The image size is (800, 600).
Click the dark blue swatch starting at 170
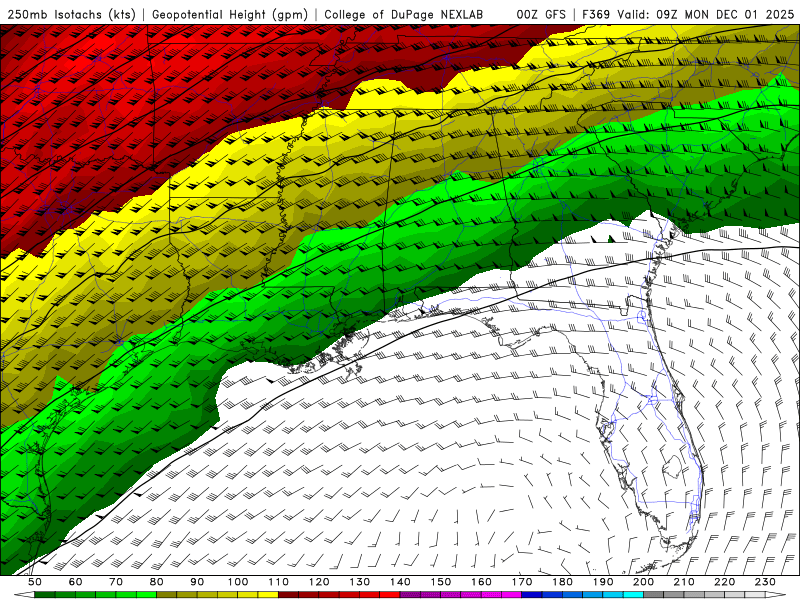532,595
